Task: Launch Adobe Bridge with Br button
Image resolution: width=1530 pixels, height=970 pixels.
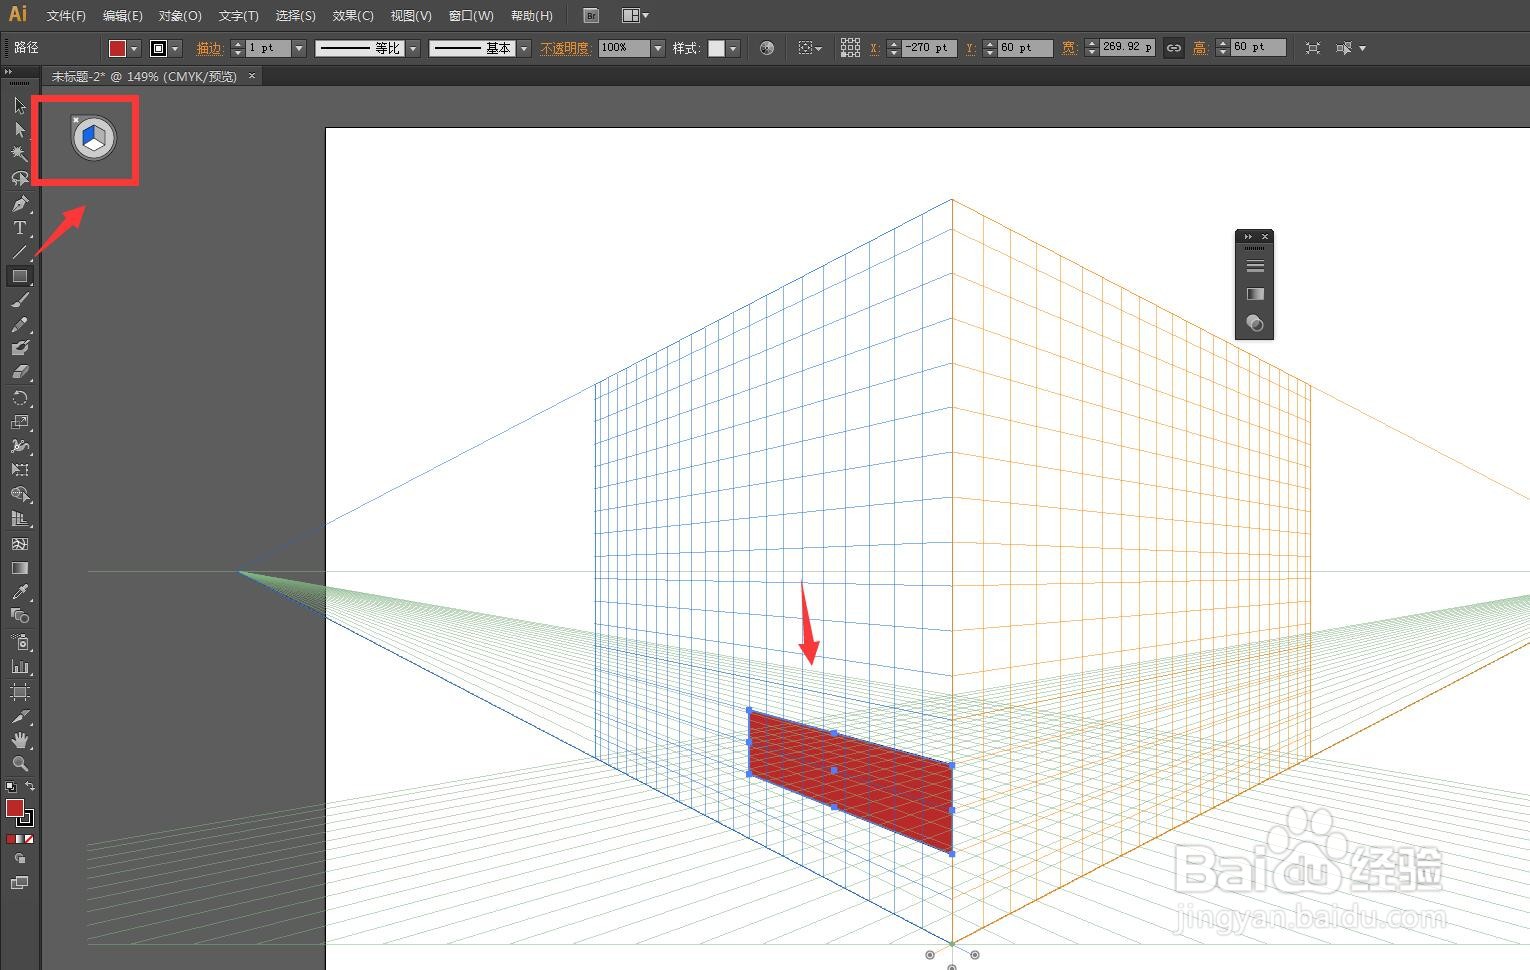Action: coord(591,16)
